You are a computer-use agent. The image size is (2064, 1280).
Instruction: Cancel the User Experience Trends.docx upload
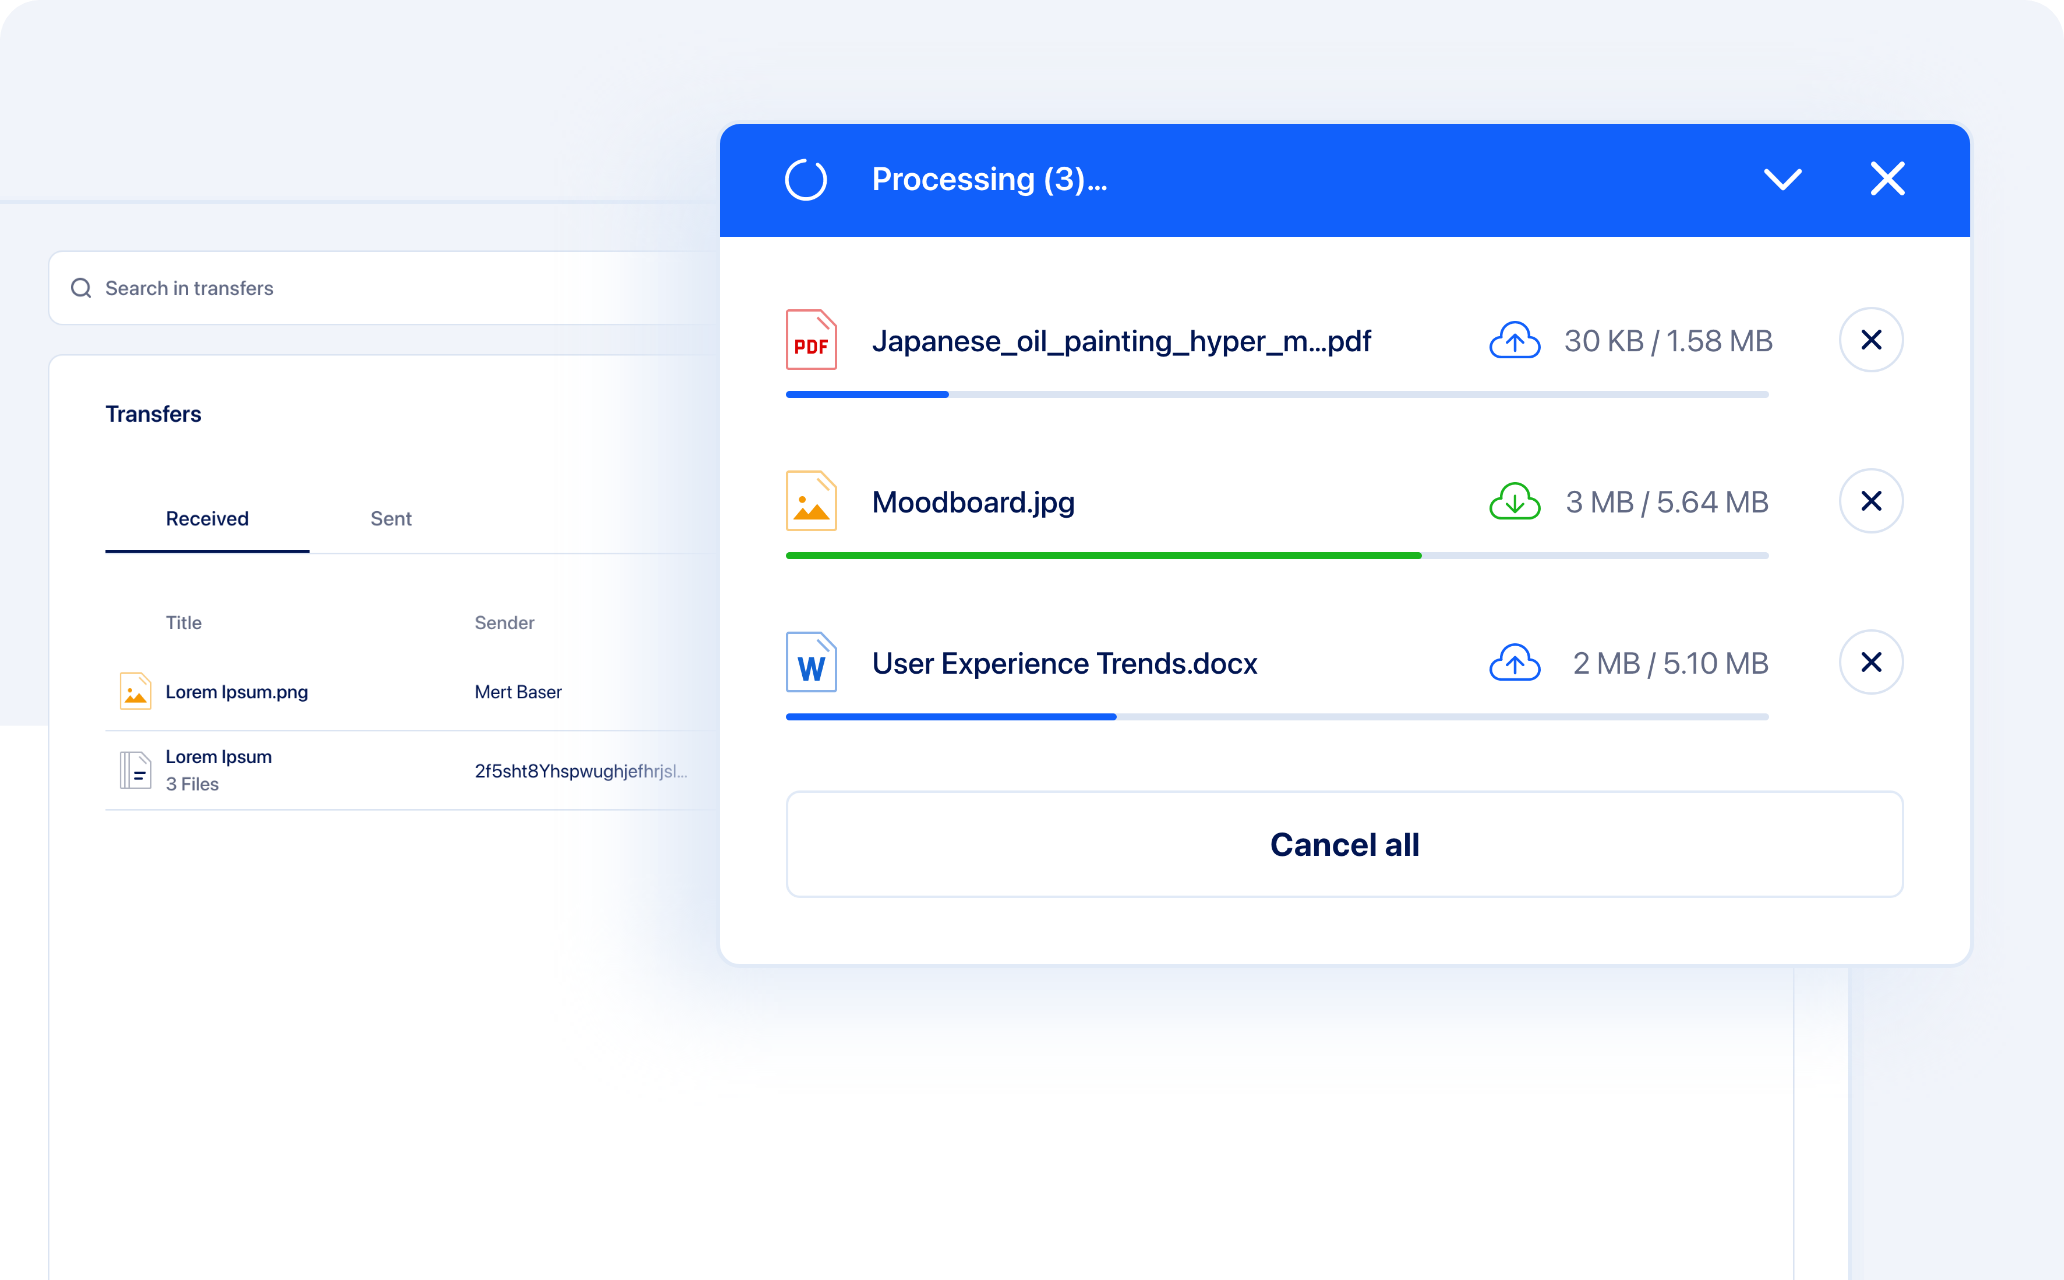(1870, 662)
